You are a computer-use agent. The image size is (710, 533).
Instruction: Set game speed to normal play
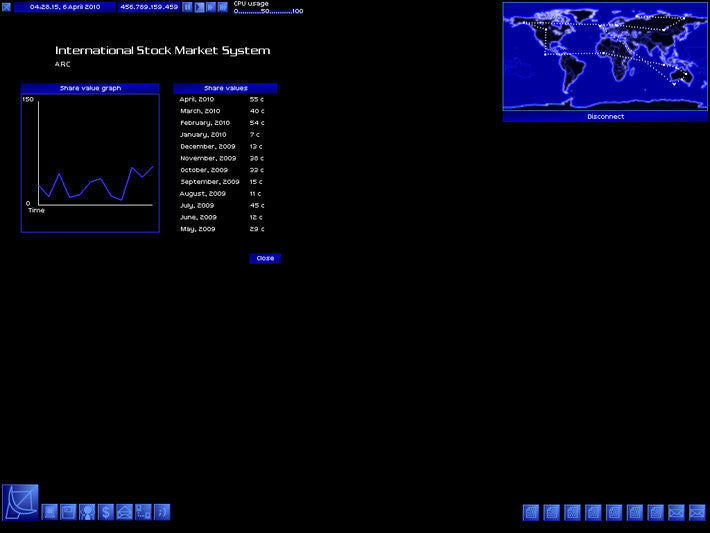[199, 7]
